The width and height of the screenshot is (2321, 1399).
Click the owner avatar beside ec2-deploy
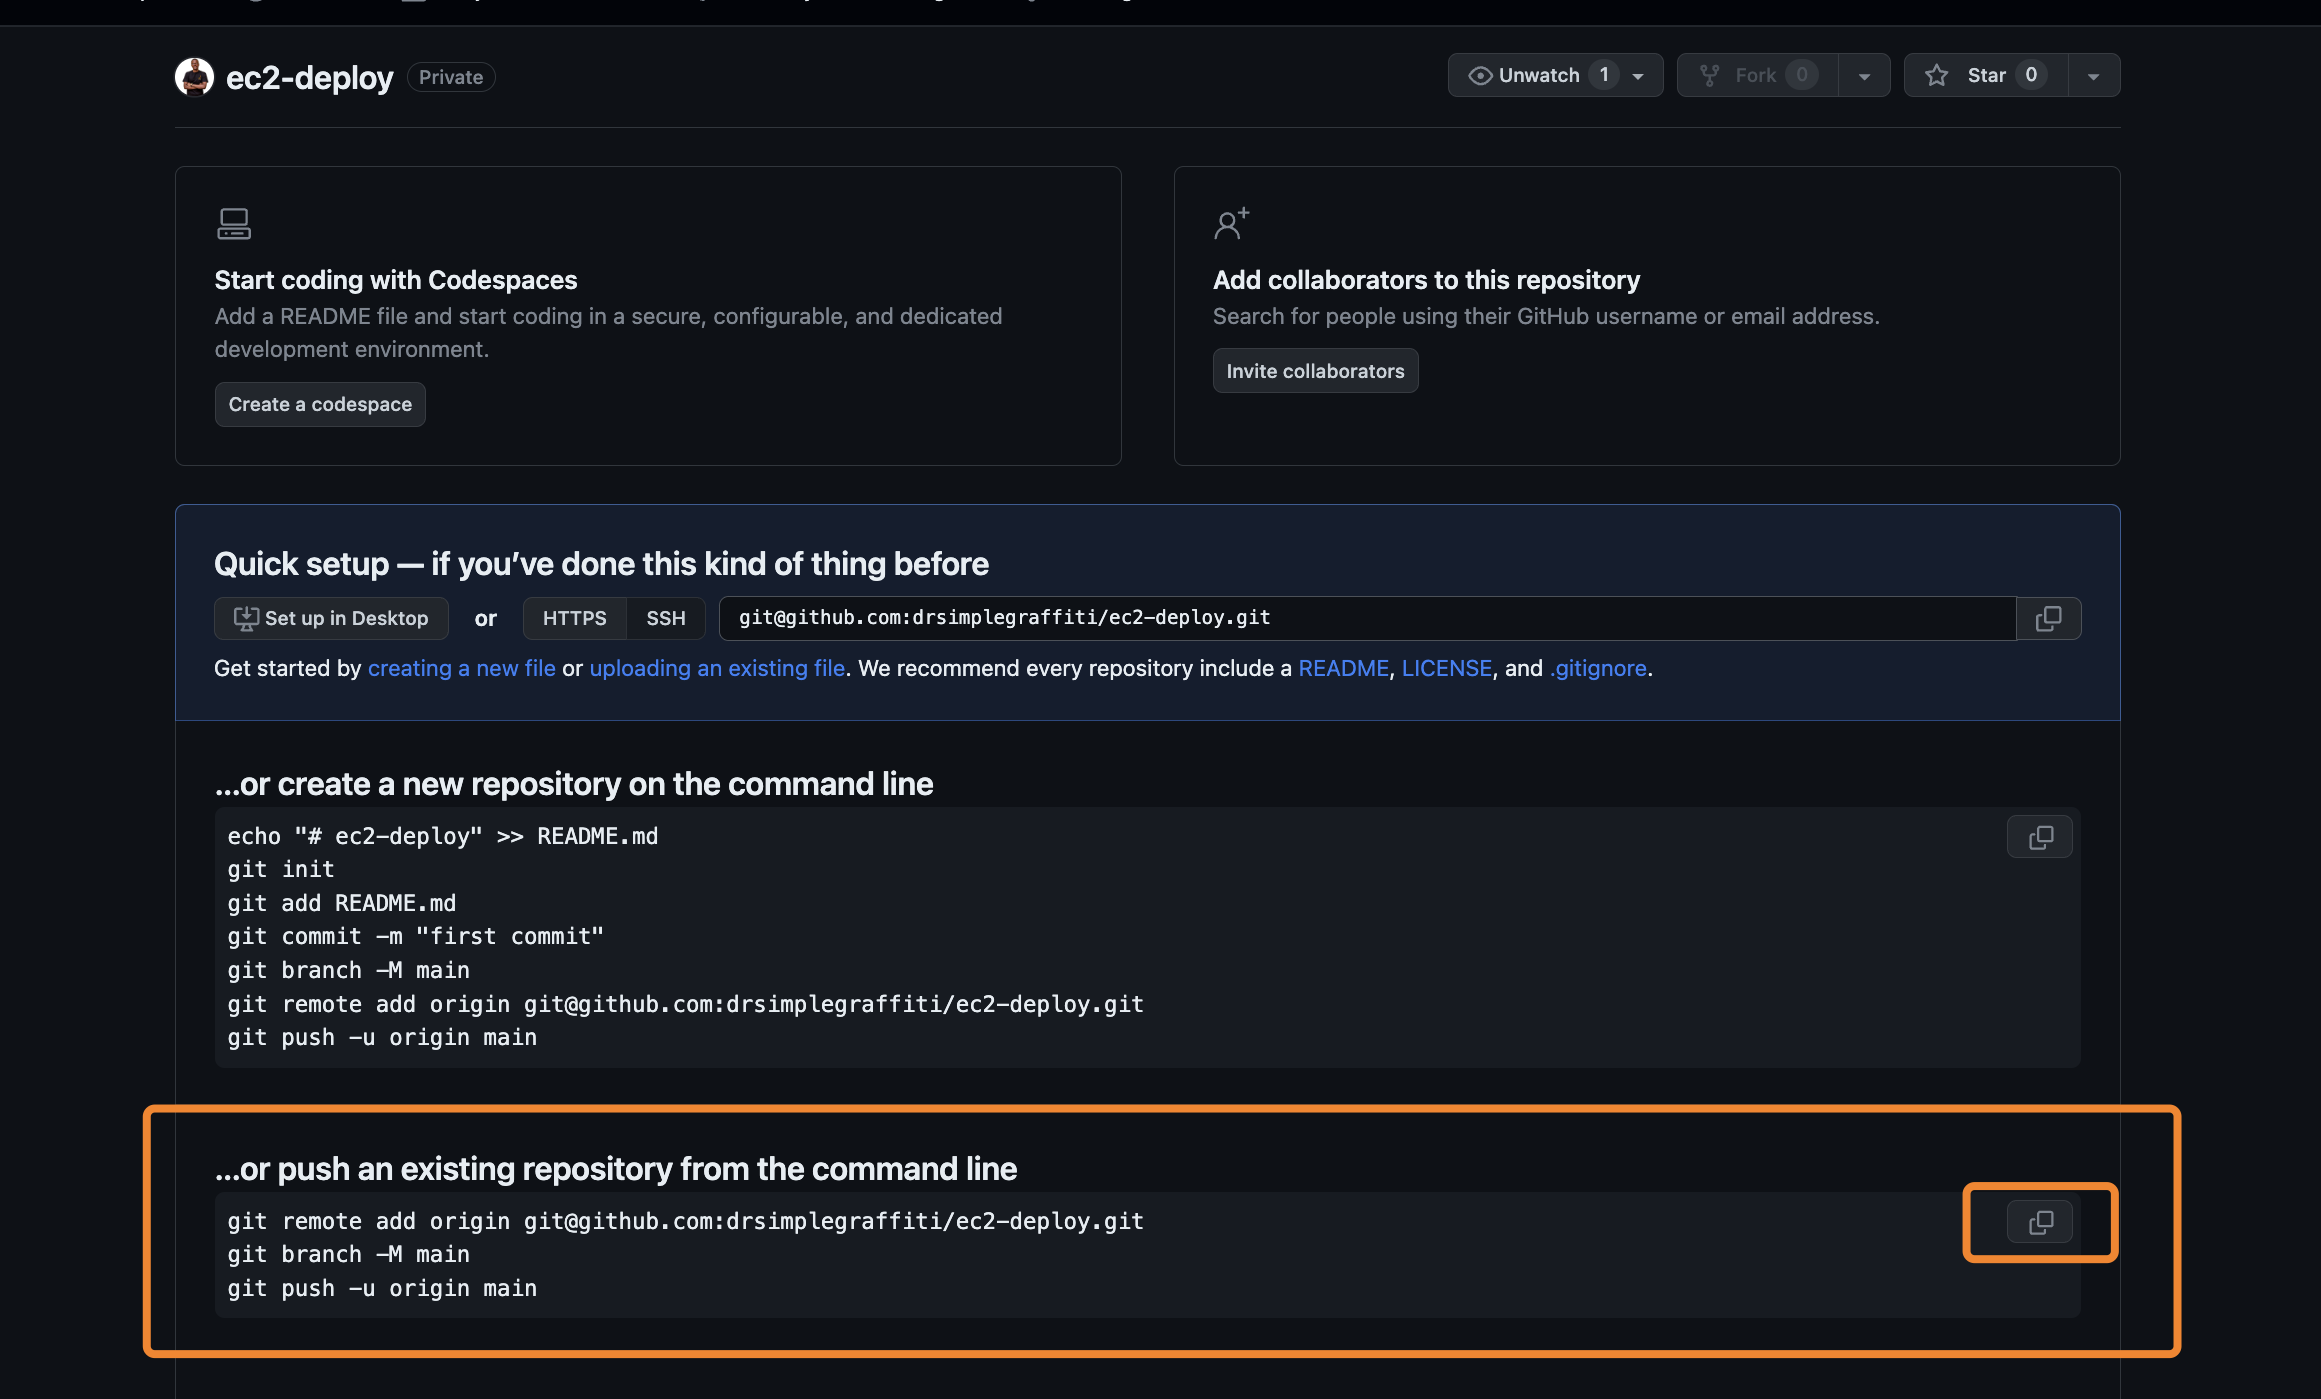coord(194,77)
